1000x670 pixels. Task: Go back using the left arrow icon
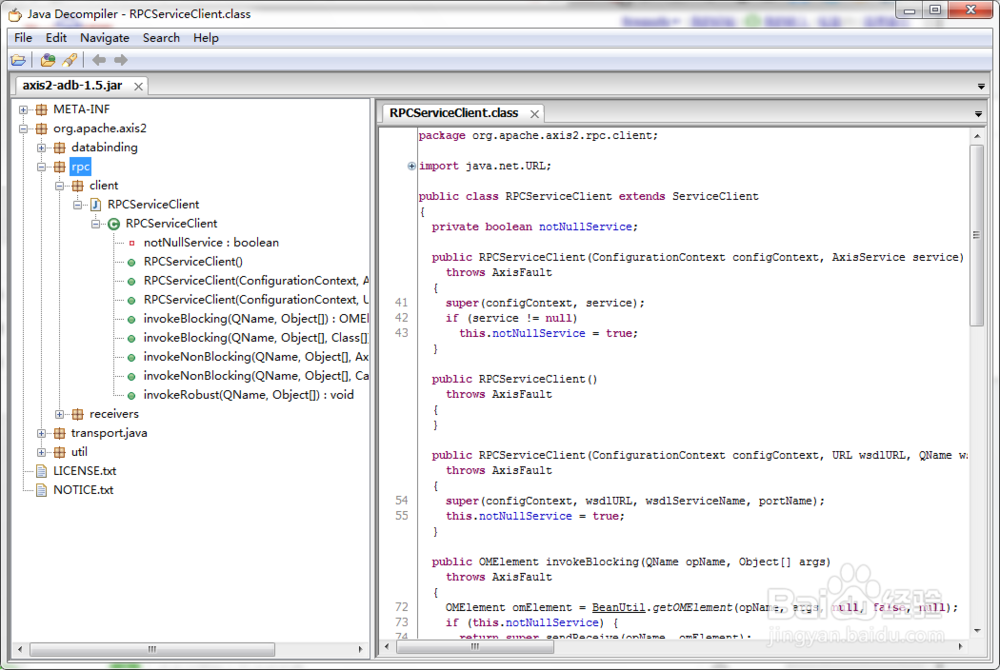click(x=99, y=61)
